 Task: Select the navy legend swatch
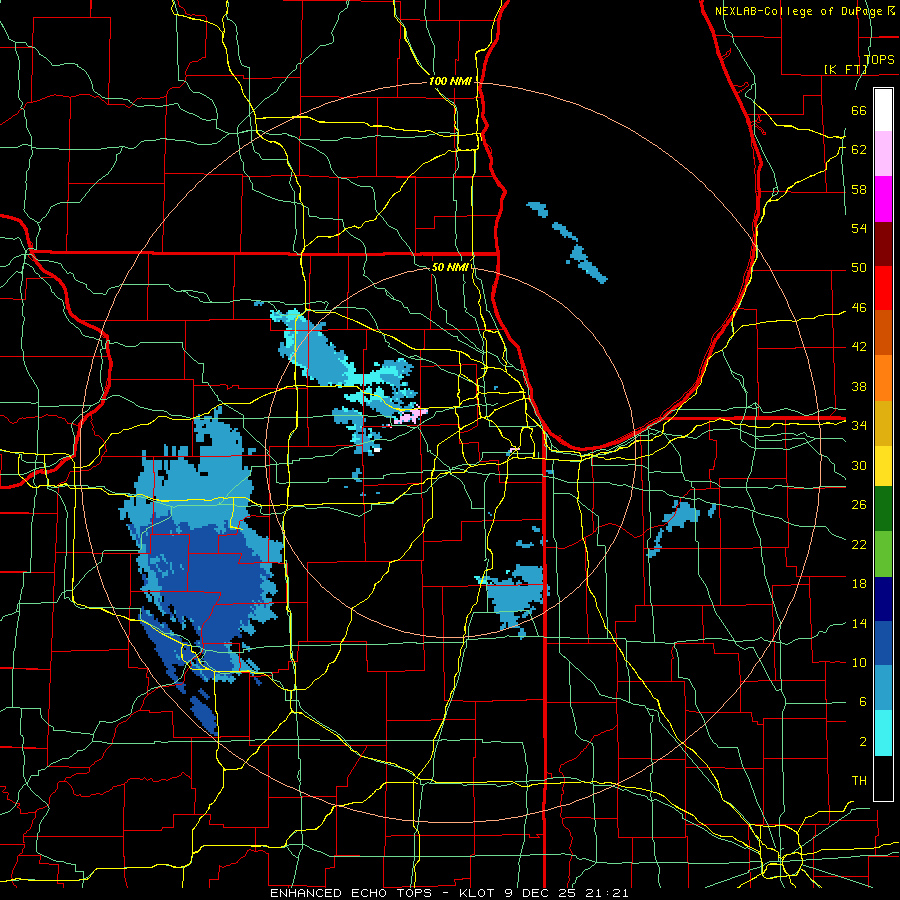pos(883,599)
